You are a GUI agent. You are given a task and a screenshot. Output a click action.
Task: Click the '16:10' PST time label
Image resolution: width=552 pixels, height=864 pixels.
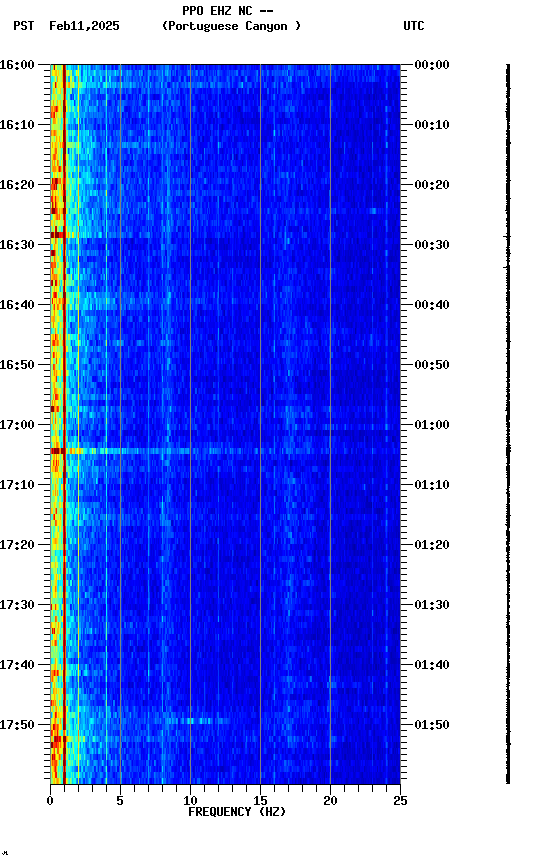[17, 125]
